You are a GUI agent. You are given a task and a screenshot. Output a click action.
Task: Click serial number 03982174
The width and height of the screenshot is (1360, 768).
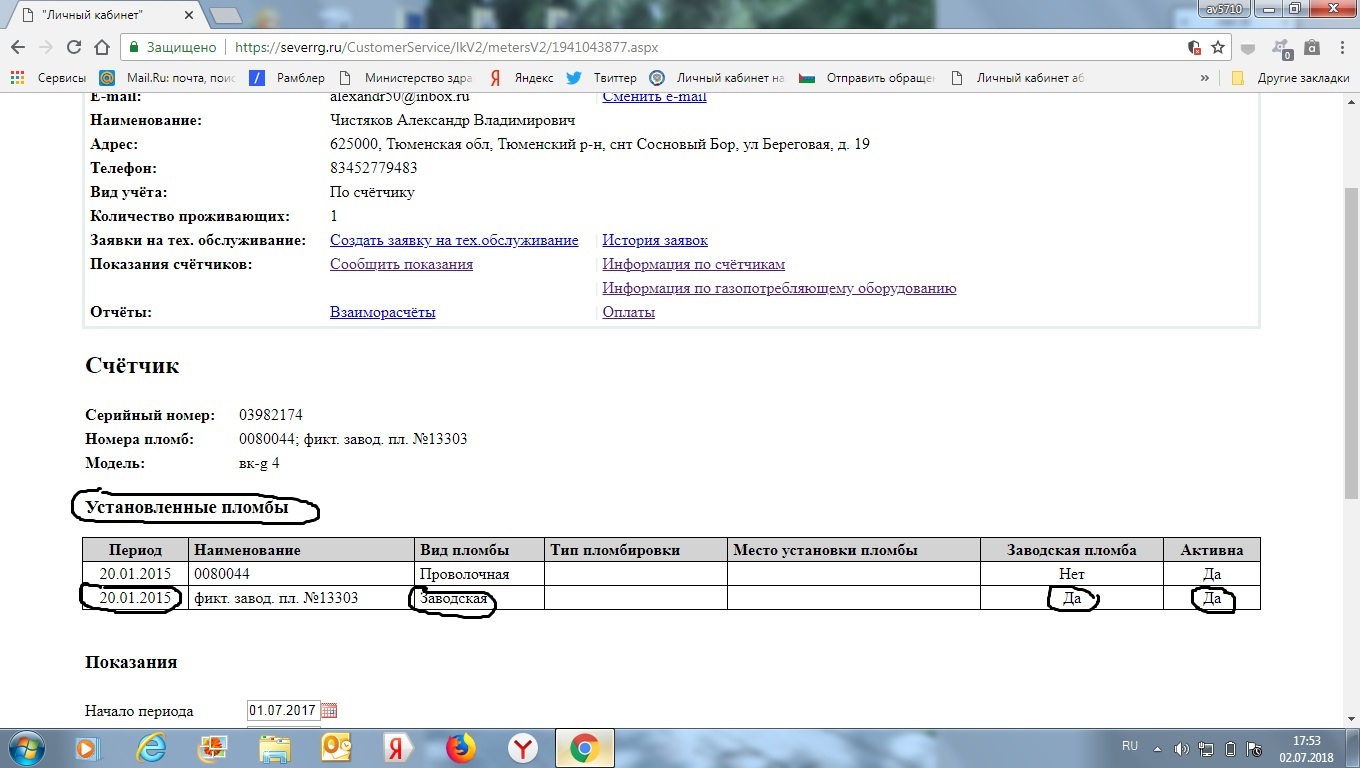tap(270, 415)
